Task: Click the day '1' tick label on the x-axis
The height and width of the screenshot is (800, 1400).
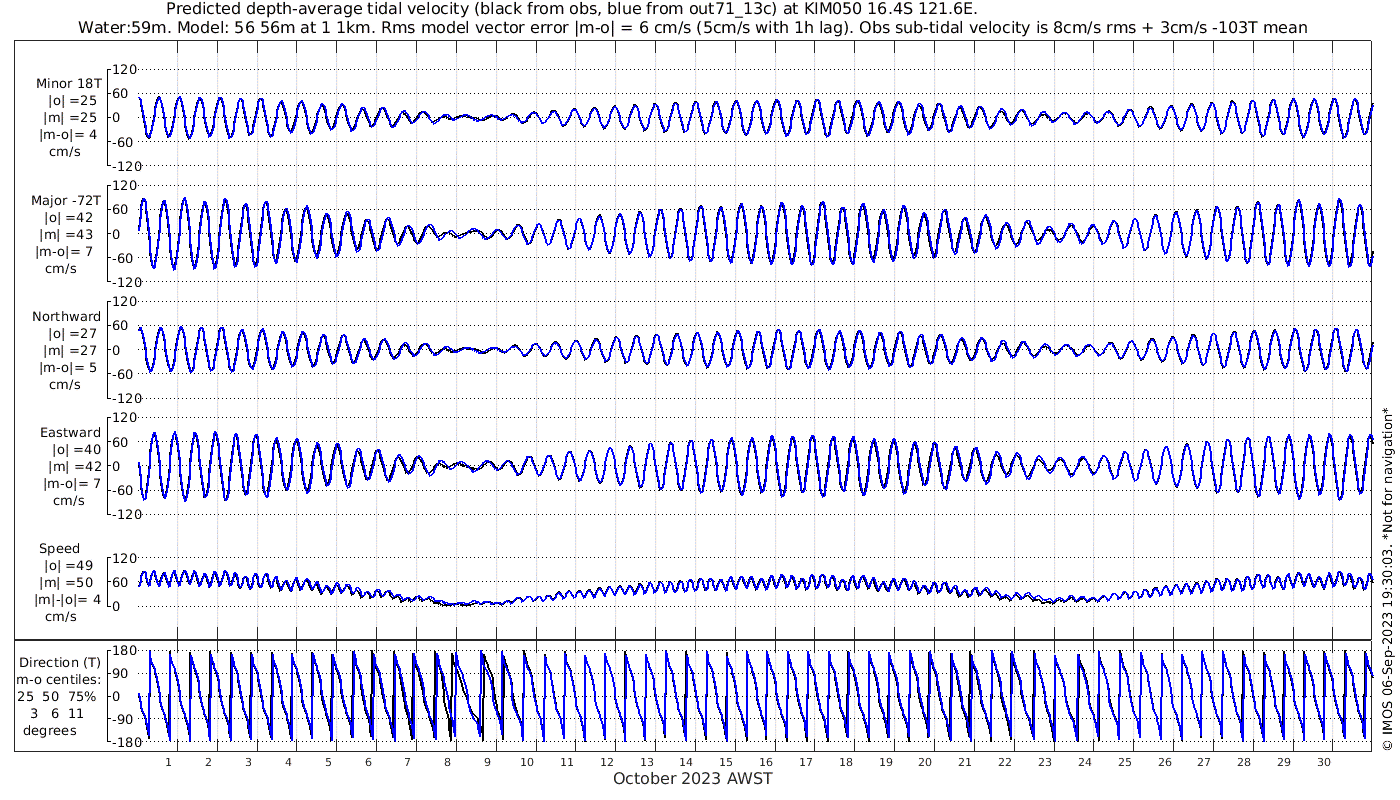Action: click(169, 762)
